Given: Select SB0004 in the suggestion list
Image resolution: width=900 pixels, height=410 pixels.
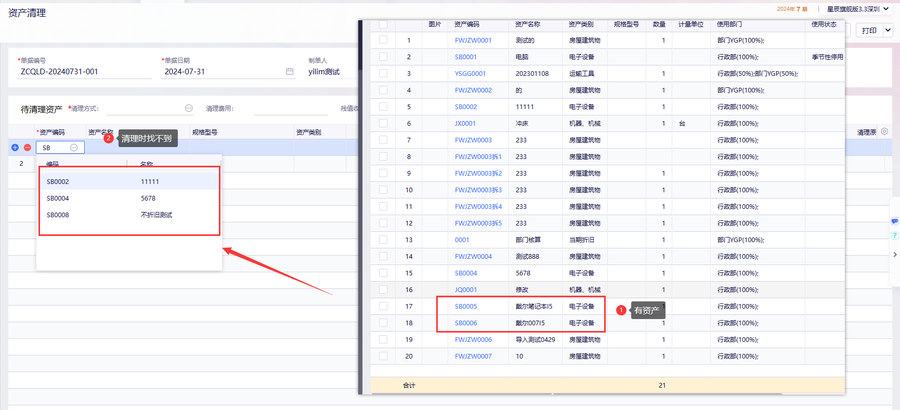Looking at the screenshot, I should coord(129,198).
